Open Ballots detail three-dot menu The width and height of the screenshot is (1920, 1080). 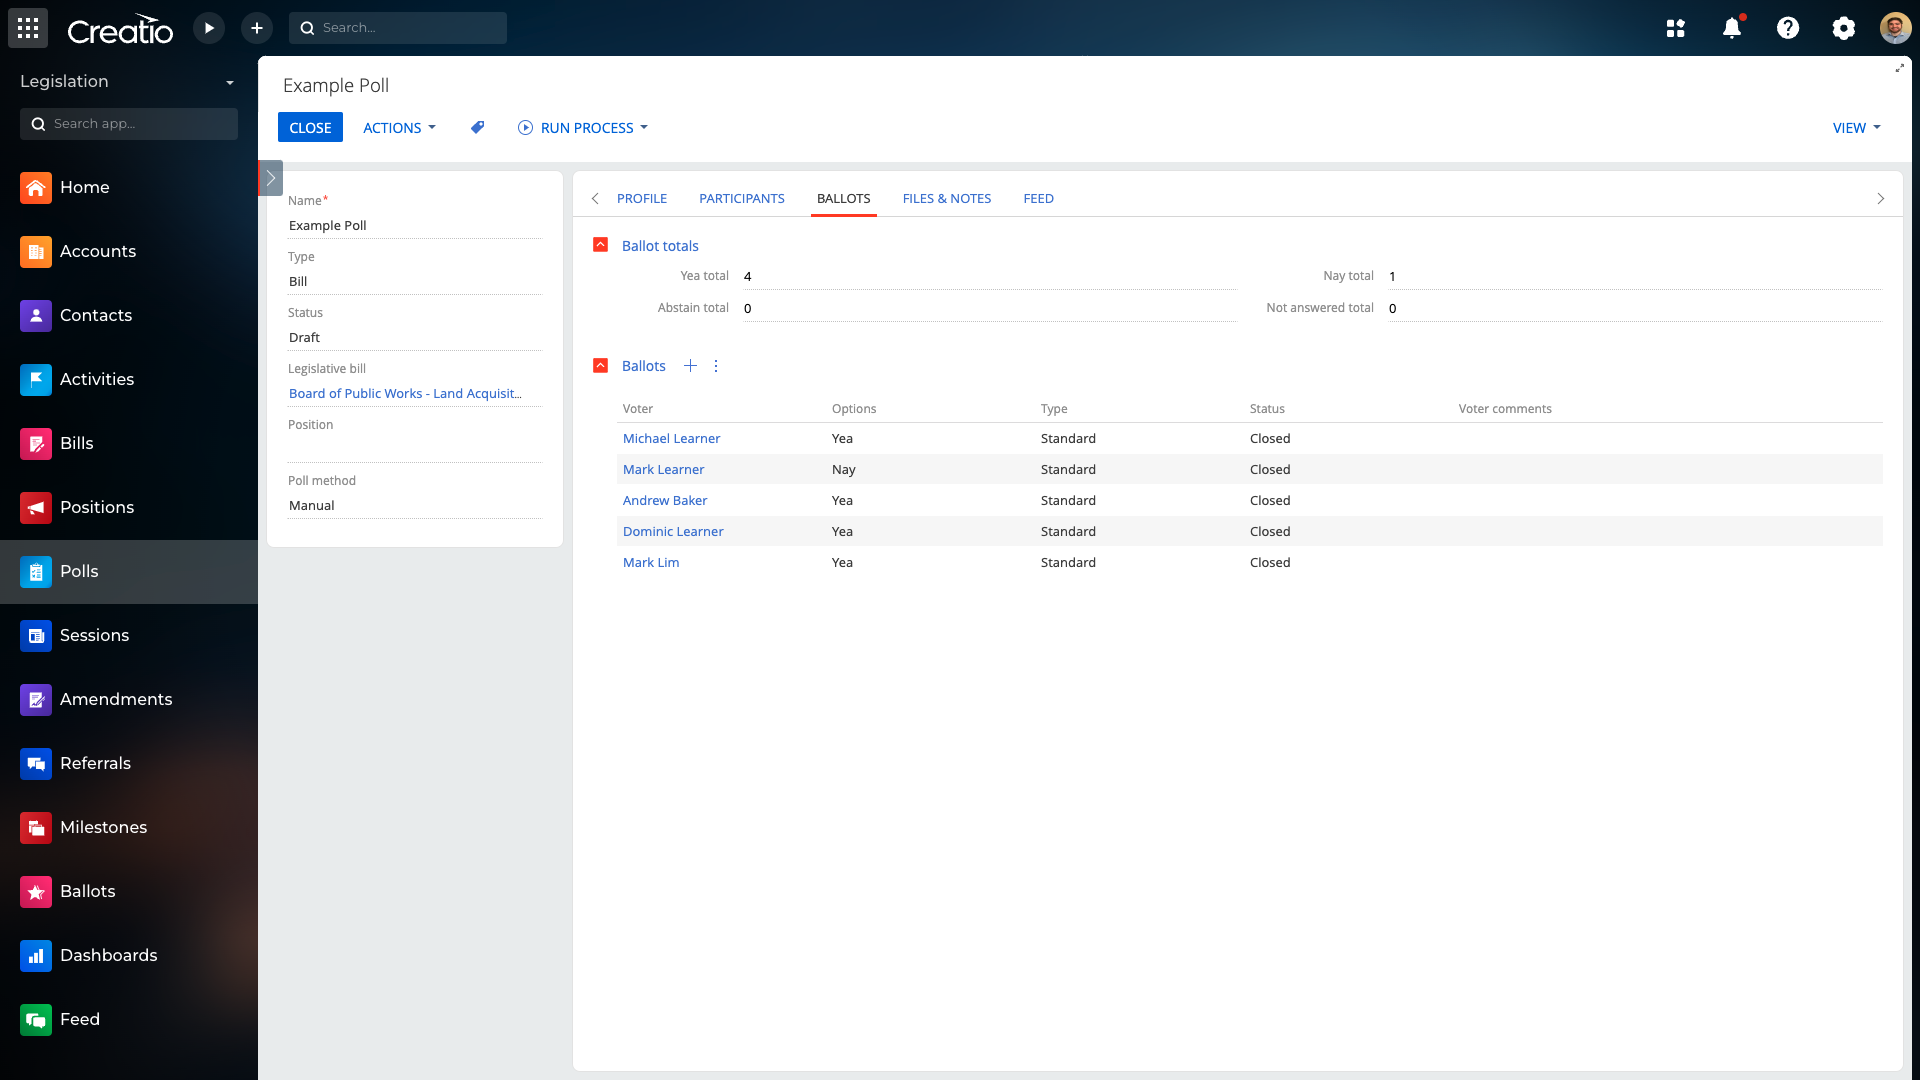(716, 366)
